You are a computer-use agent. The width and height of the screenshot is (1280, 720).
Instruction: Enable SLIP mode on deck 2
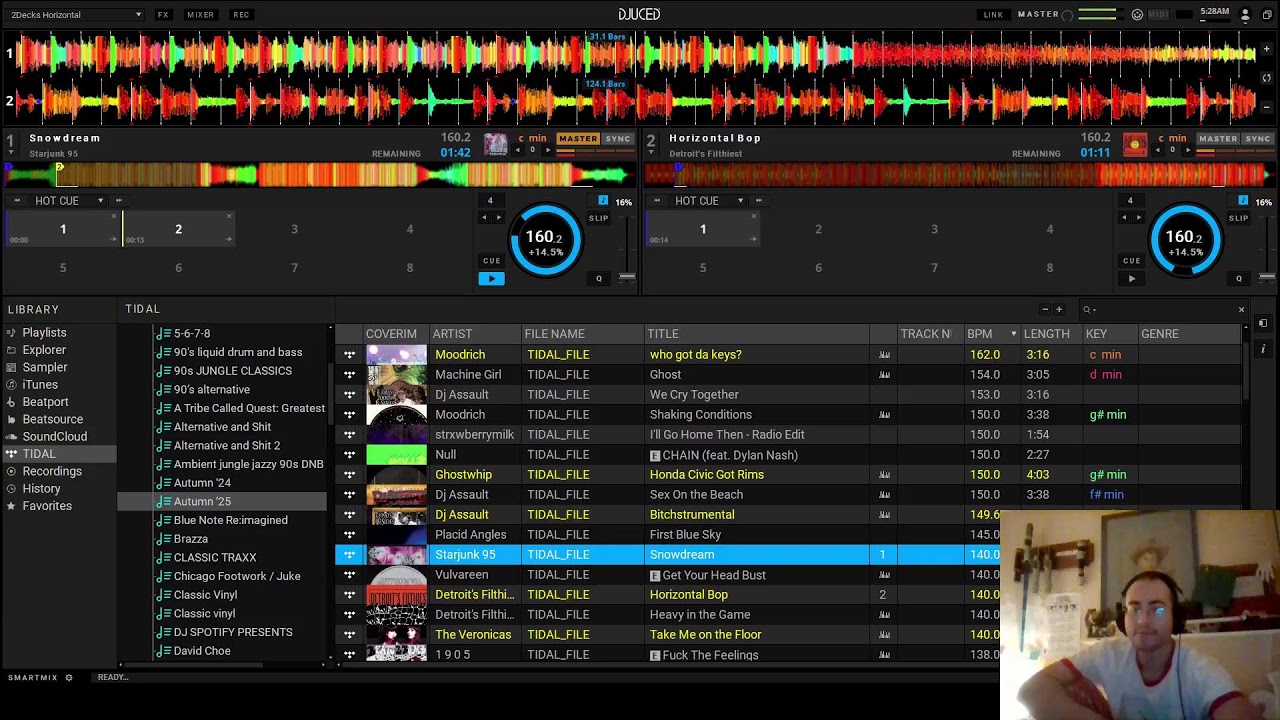coord(1238,218)
